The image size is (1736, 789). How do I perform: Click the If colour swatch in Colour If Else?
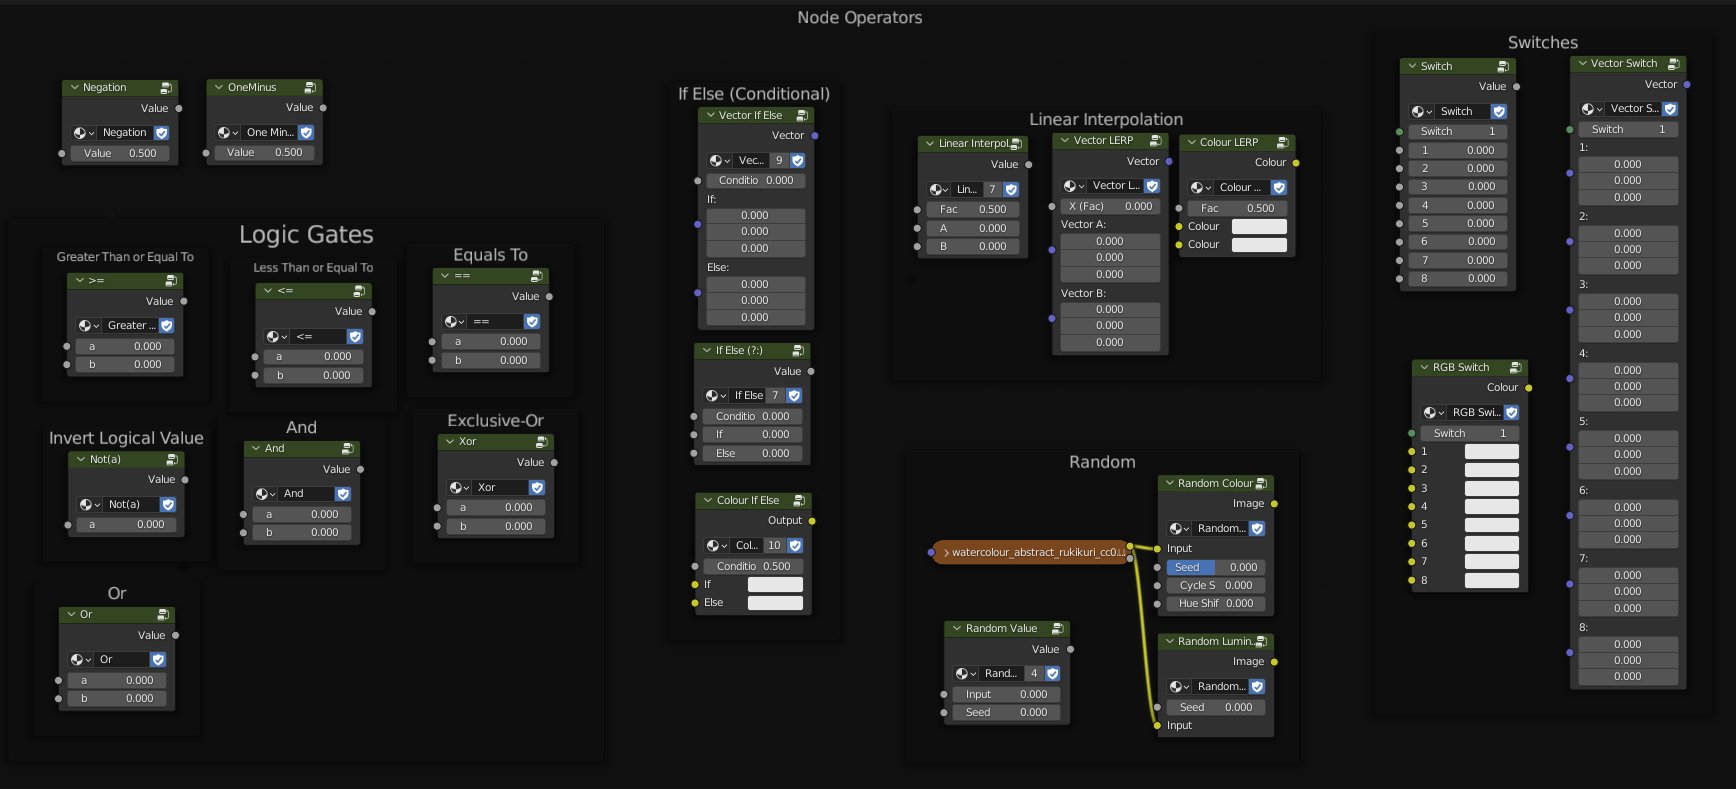tap(775, 585)
